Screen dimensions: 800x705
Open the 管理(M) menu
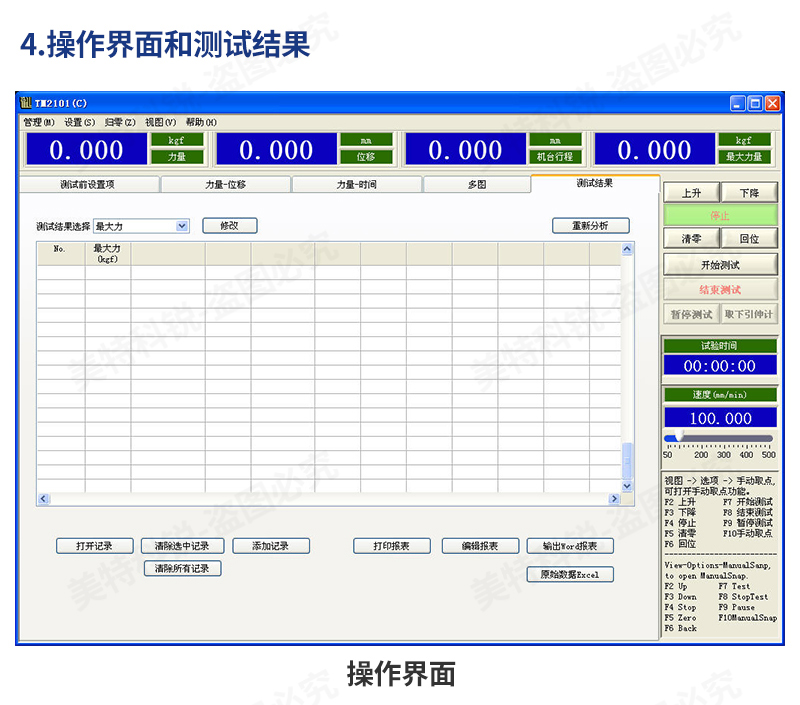click(40, 121)
